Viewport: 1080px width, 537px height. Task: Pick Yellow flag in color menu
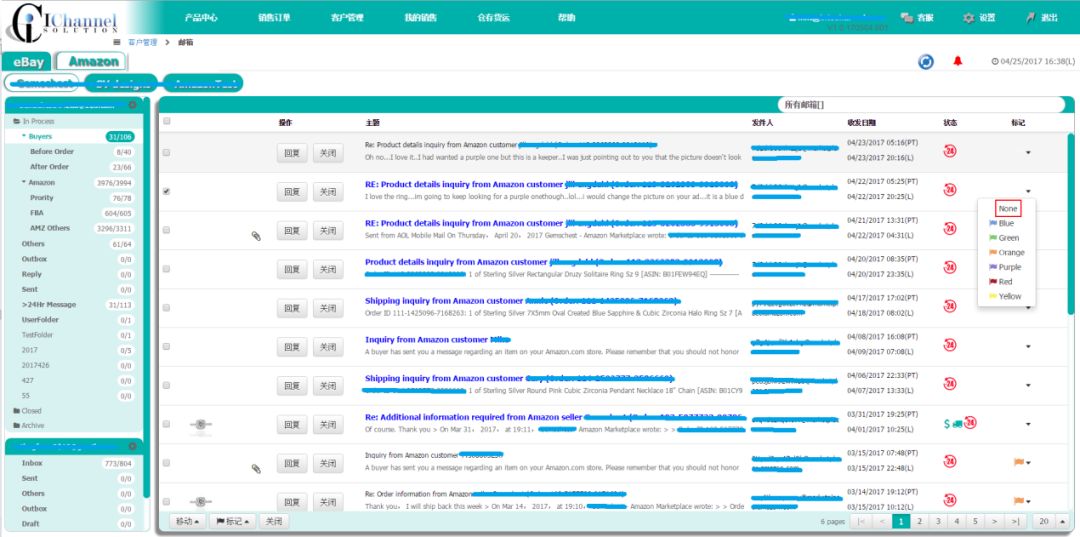[x=1006, y=296]
